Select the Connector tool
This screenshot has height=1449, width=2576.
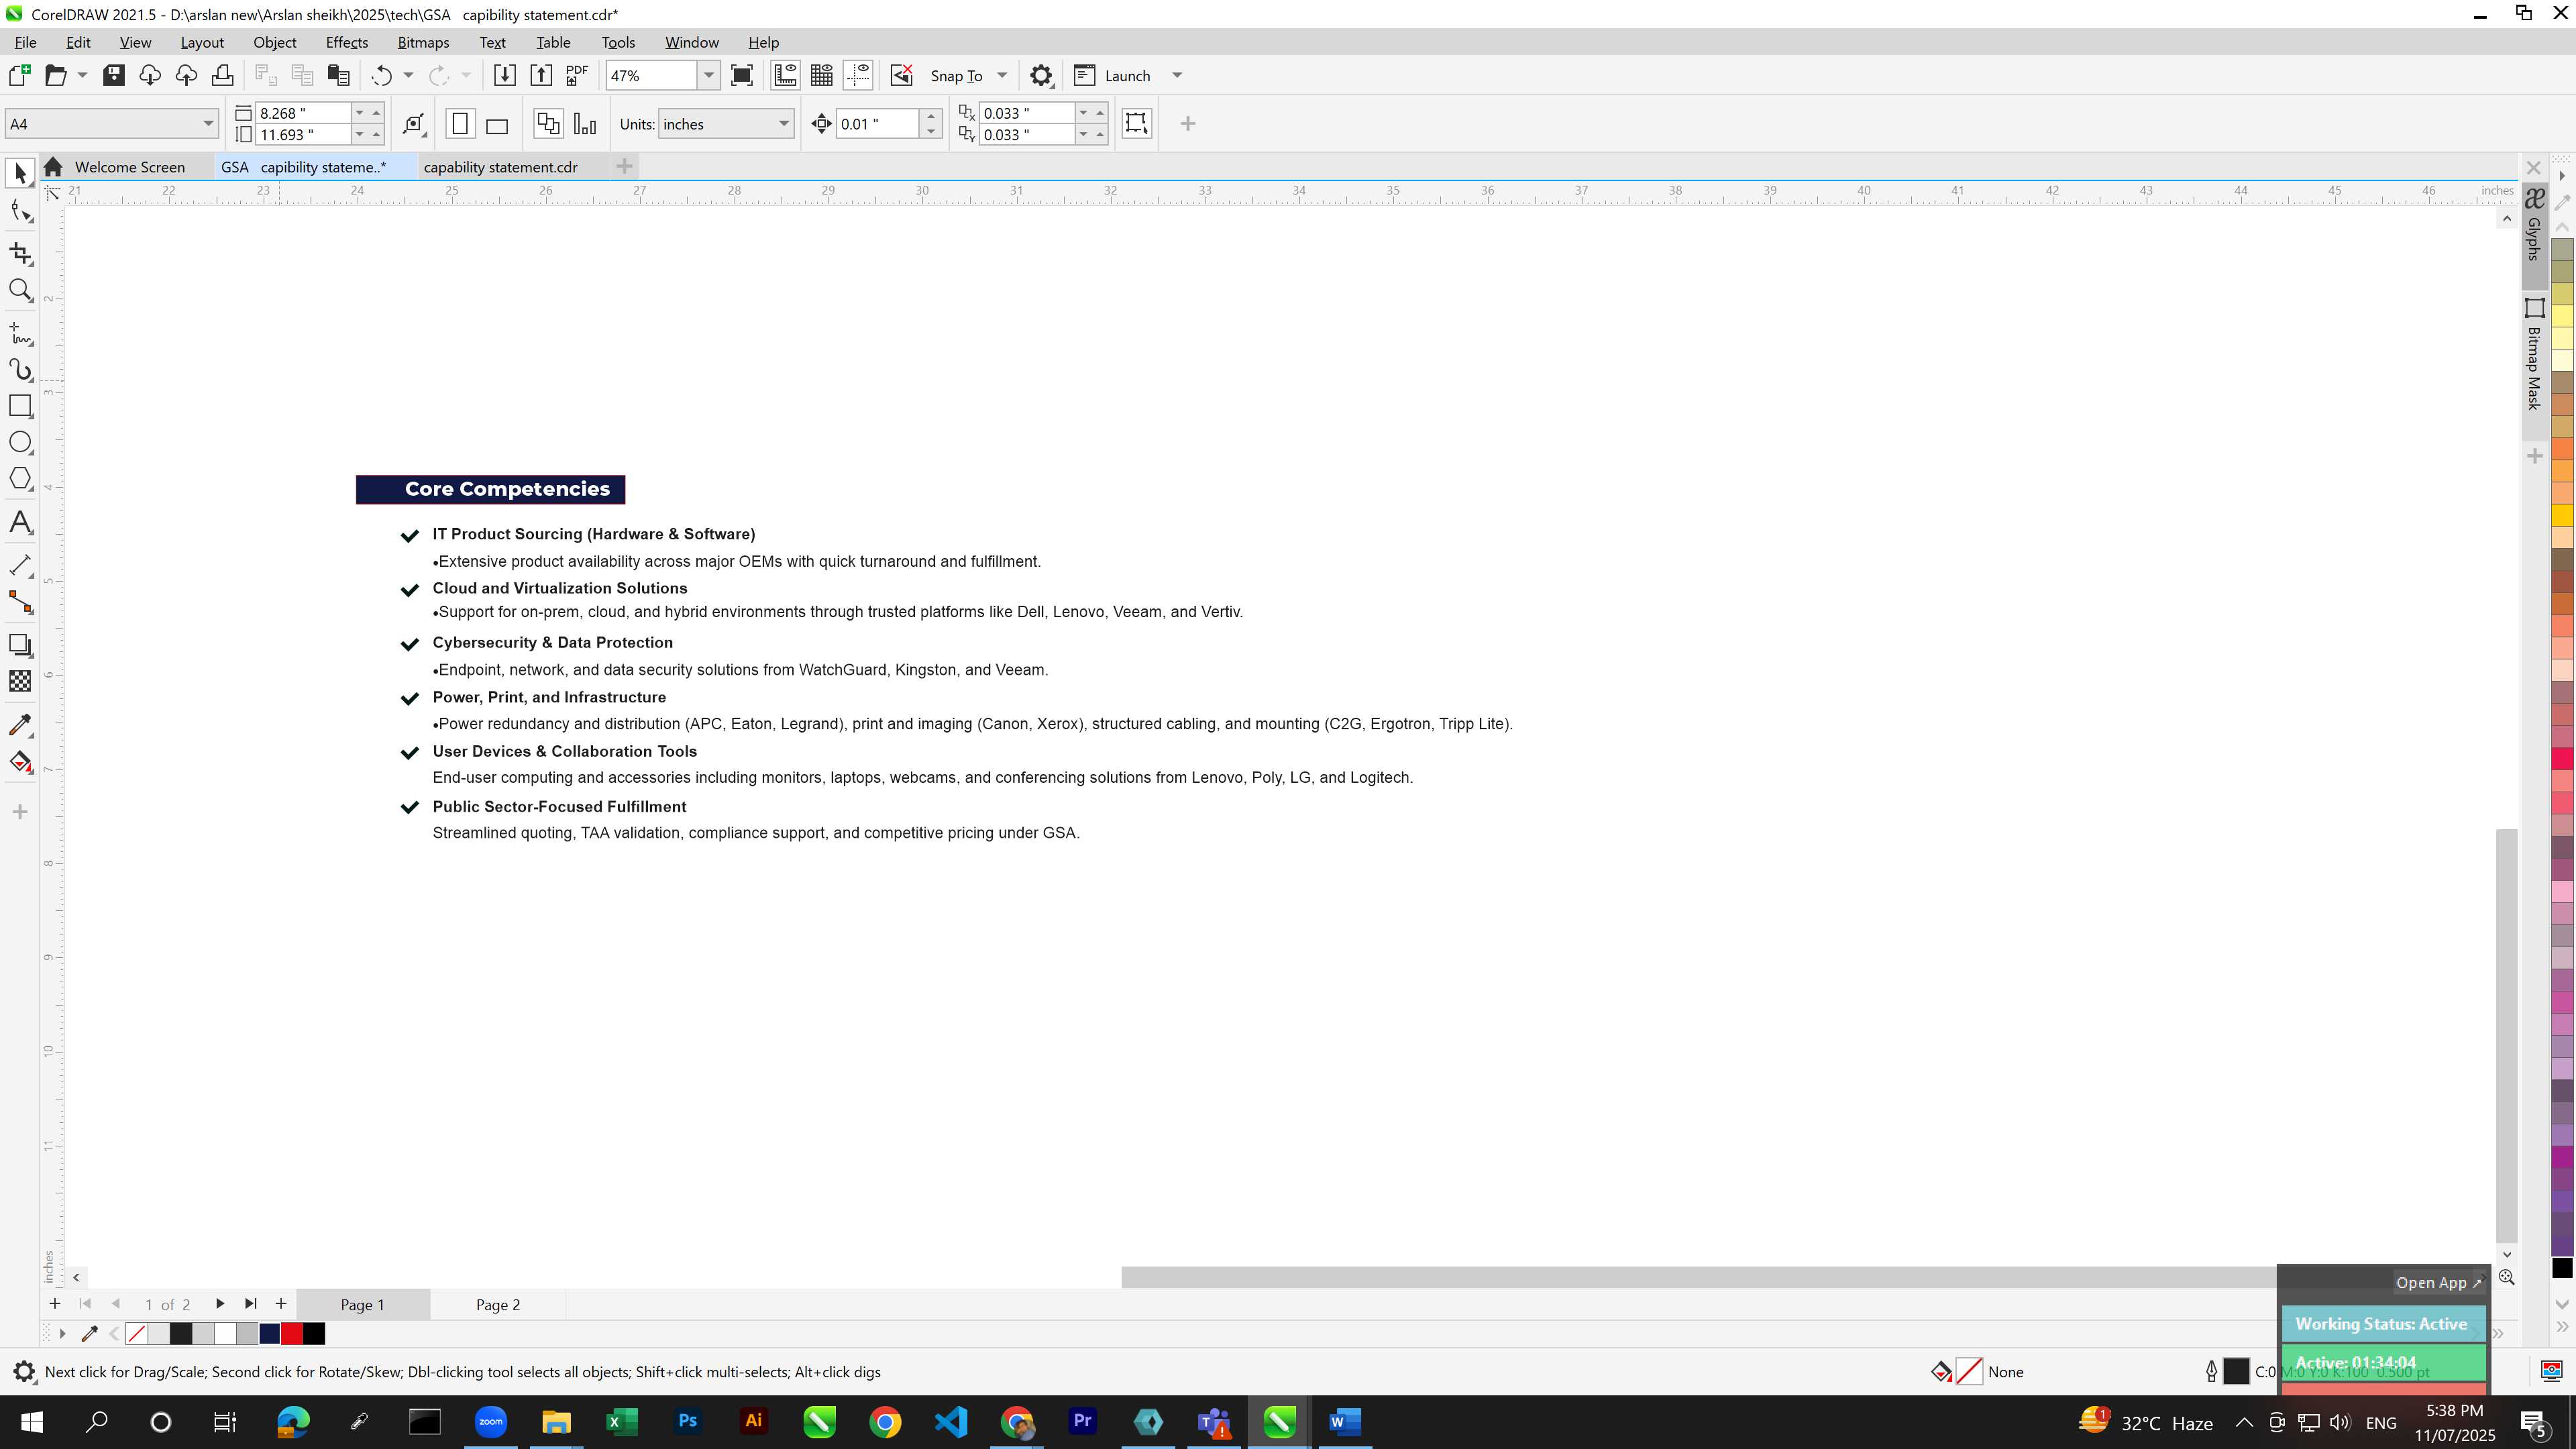pos(20,602)
